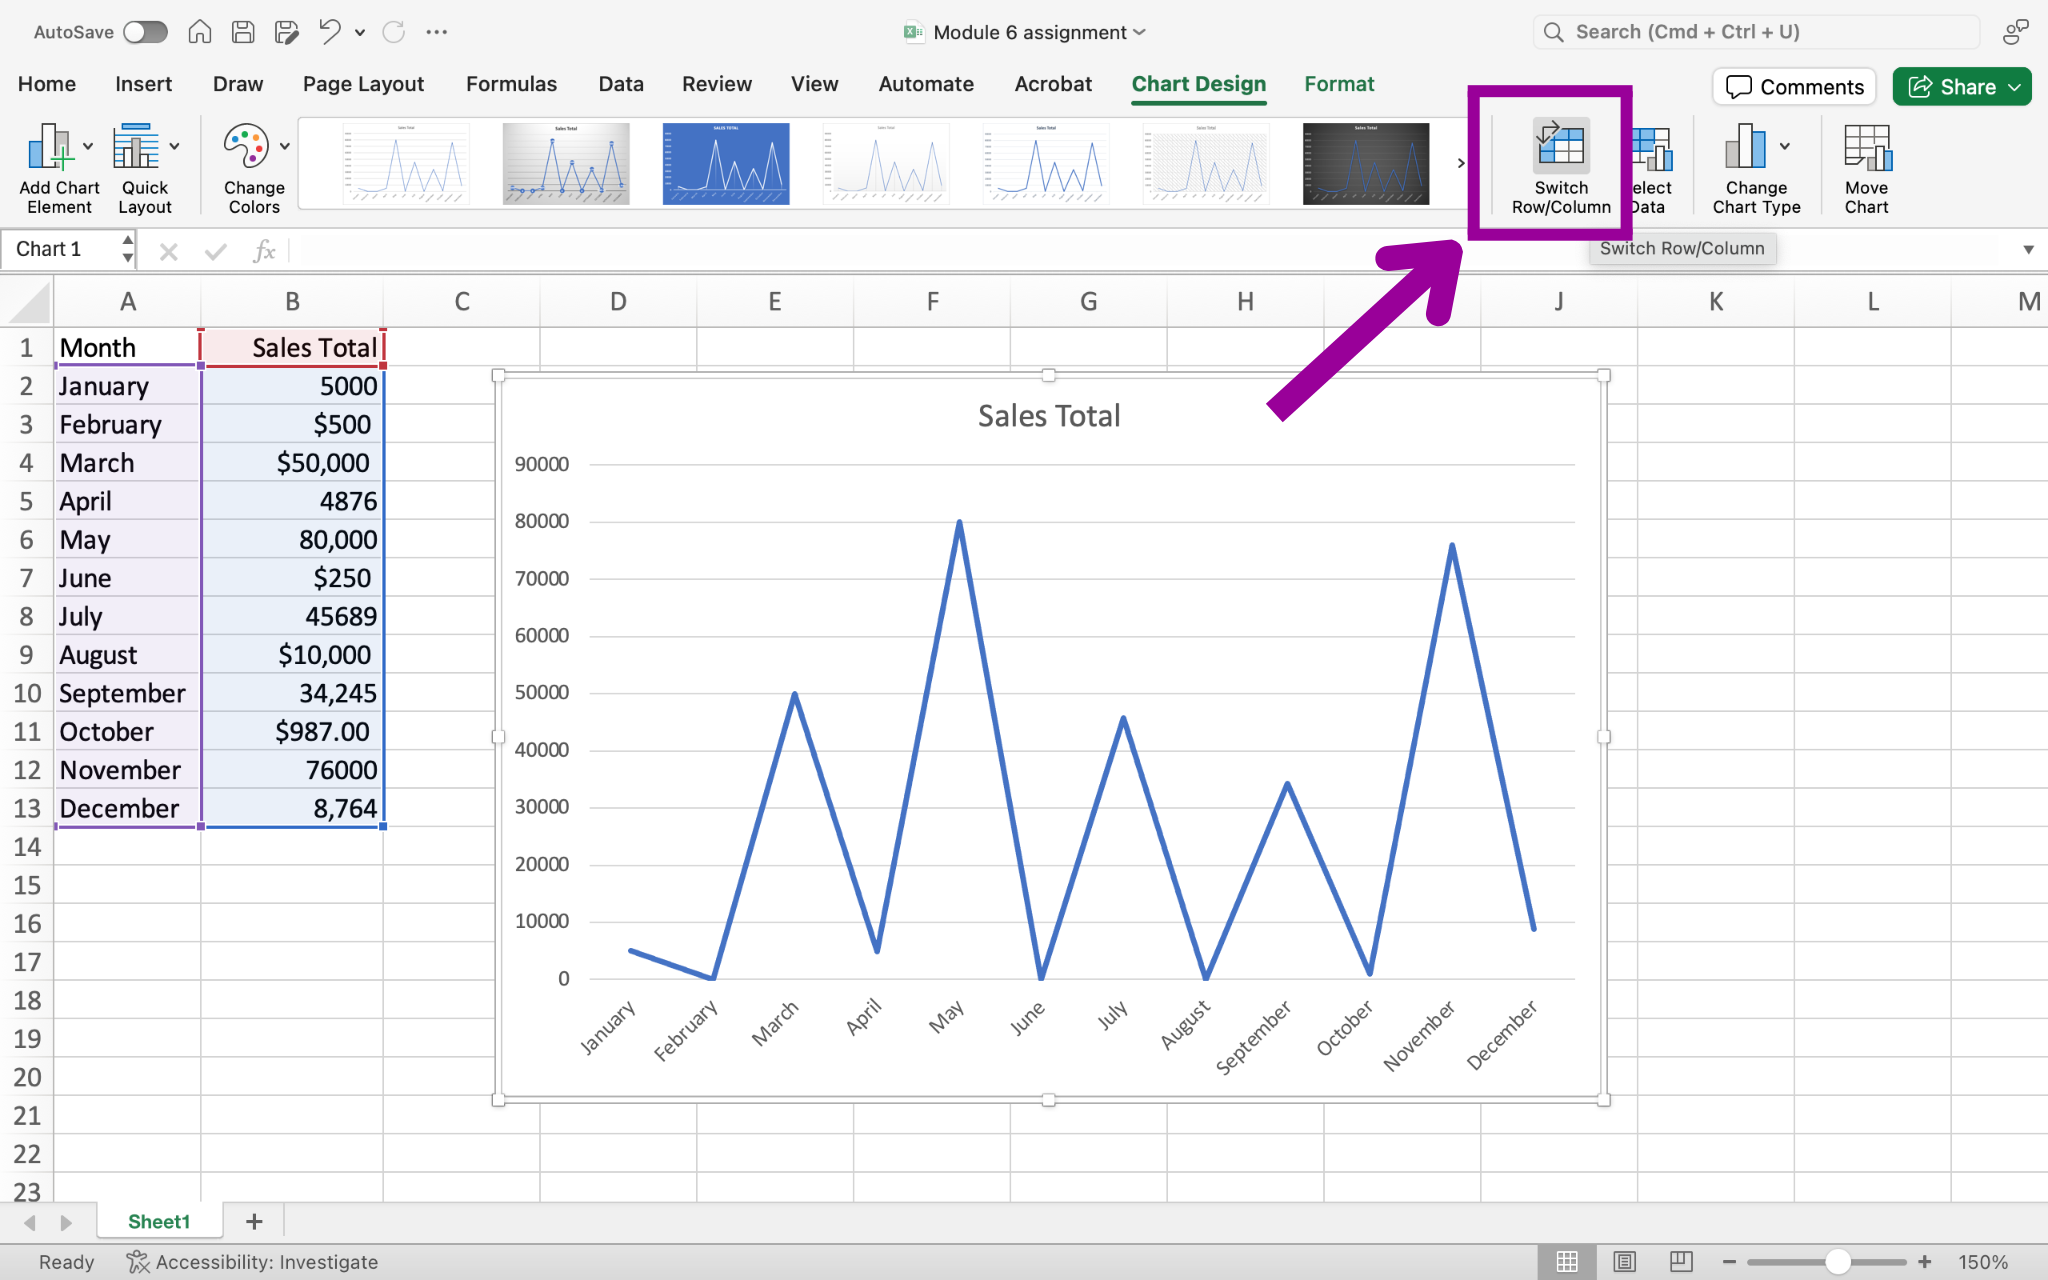2048x1280 pixels.
Task: Click the Save As icon with pencil
Action: point(286,32)
